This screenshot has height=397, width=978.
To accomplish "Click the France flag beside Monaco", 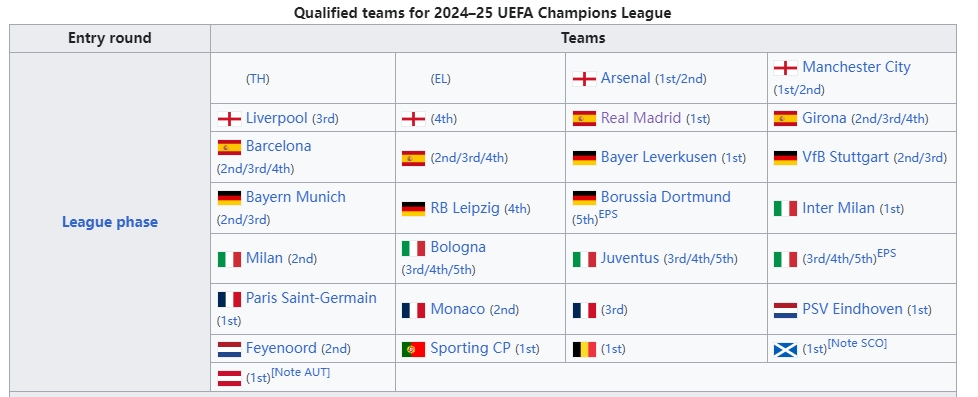I will pyautogui.click(x=414, y=310).
